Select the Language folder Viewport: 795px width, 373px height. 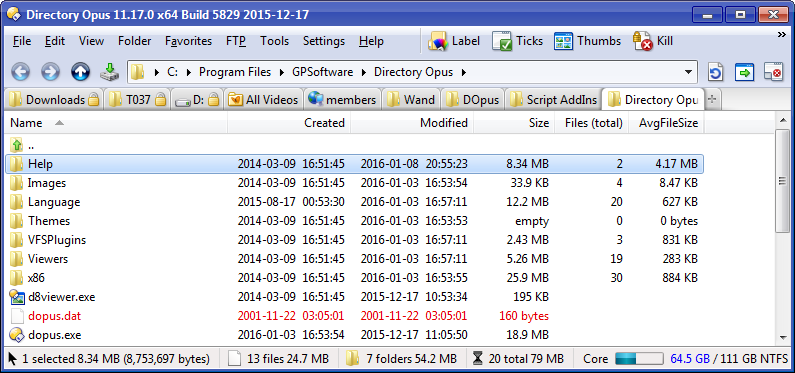click(355, 202)
